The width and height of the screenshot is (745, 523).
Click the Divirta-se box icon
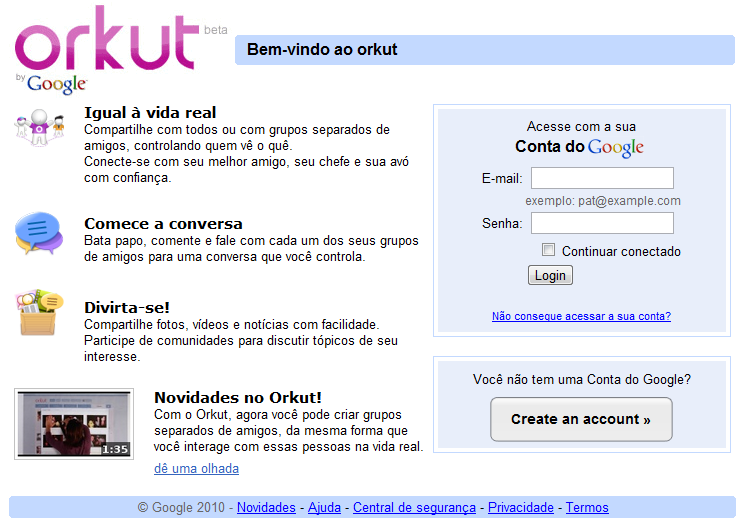(x=40, y=312)
